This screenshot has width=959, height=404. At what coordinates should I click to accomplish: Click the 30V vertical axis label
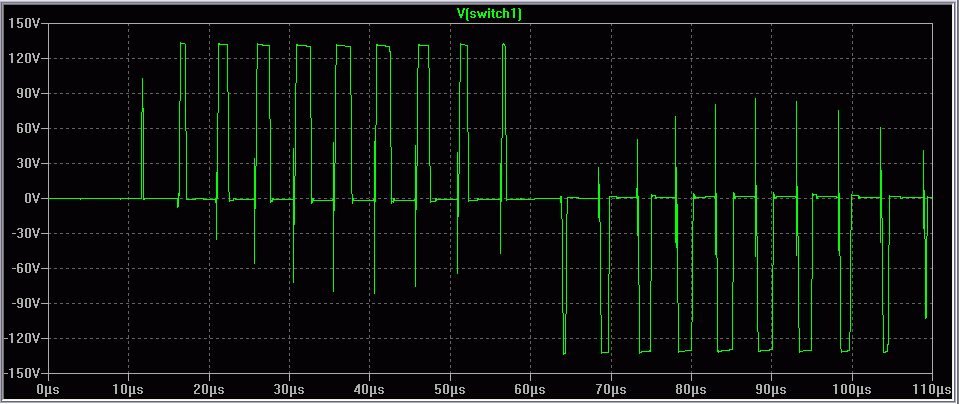pyautogui.click(x=28, y=163)
